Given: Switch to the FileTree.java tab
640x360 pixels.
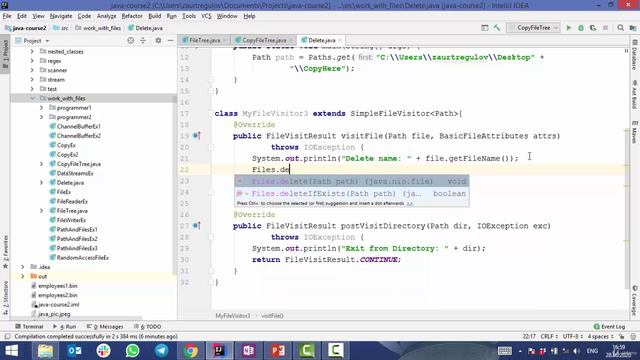Looking at the screenshot, I should 204,40.
